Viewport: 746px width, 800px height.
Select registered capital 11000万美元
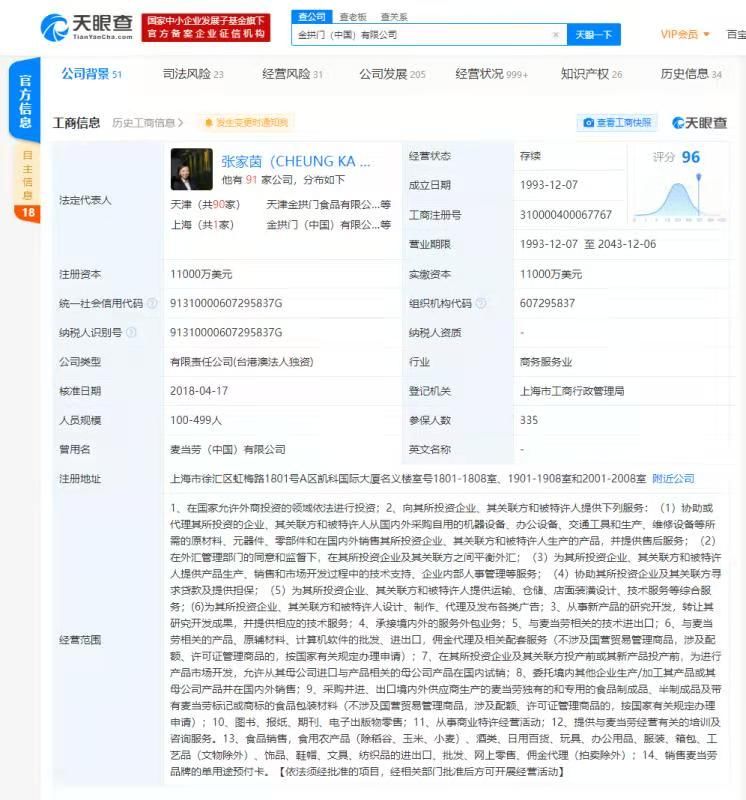[x=201, y=274]
